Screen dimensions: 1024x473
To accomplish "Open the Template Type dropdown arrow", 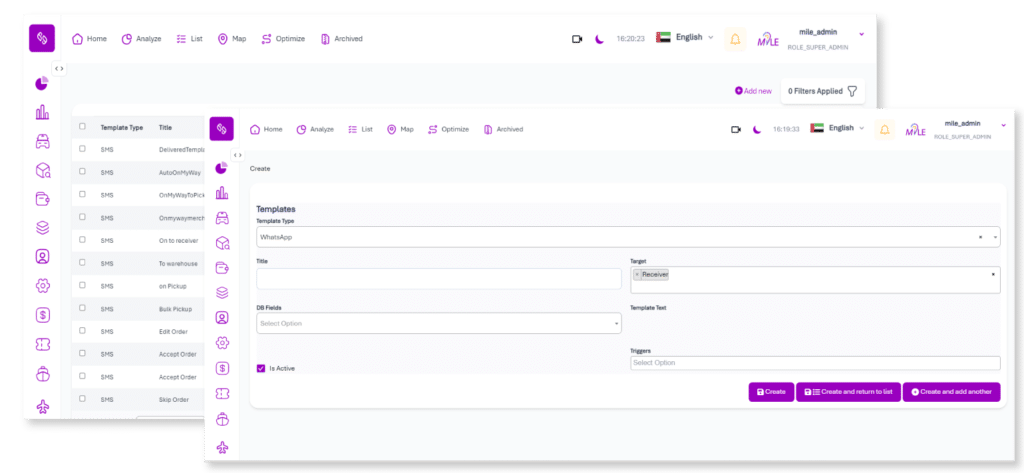I will tap(995, 237).
